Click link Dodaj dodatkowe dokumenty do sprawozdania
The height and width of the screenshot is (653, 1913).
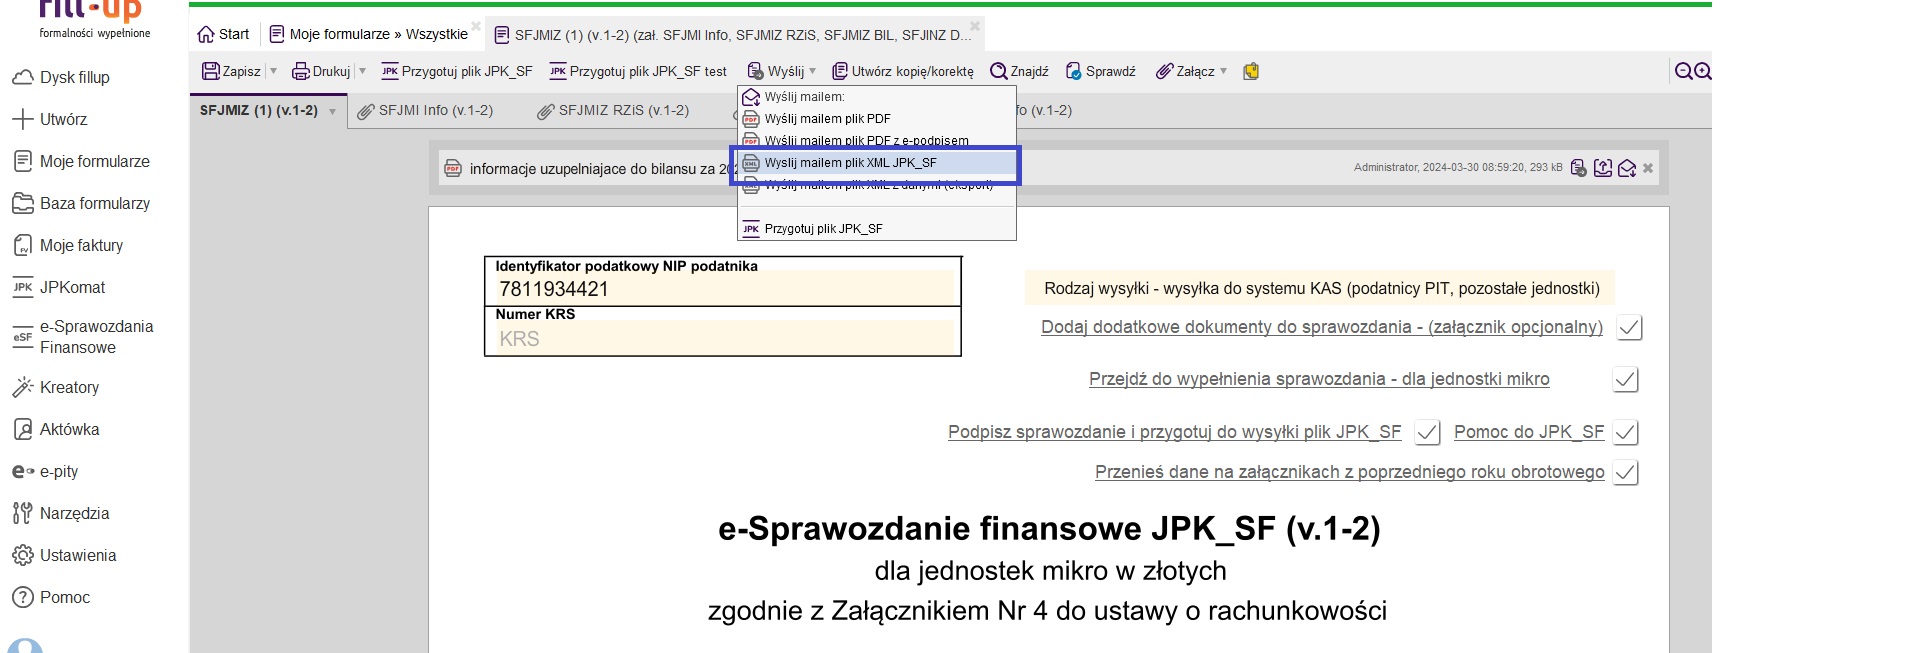(x=1322, y=327)
